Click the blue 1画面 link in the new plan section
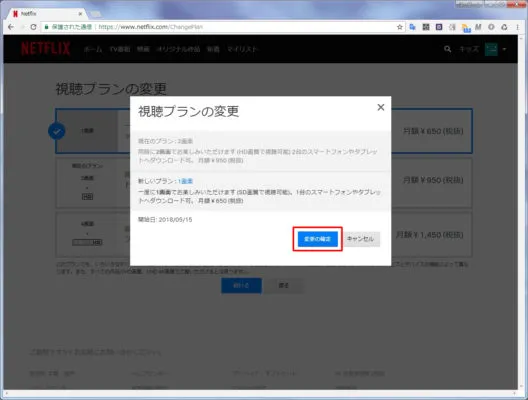The height and width of the screenshot is (400, 528). [x=186, y=181]
